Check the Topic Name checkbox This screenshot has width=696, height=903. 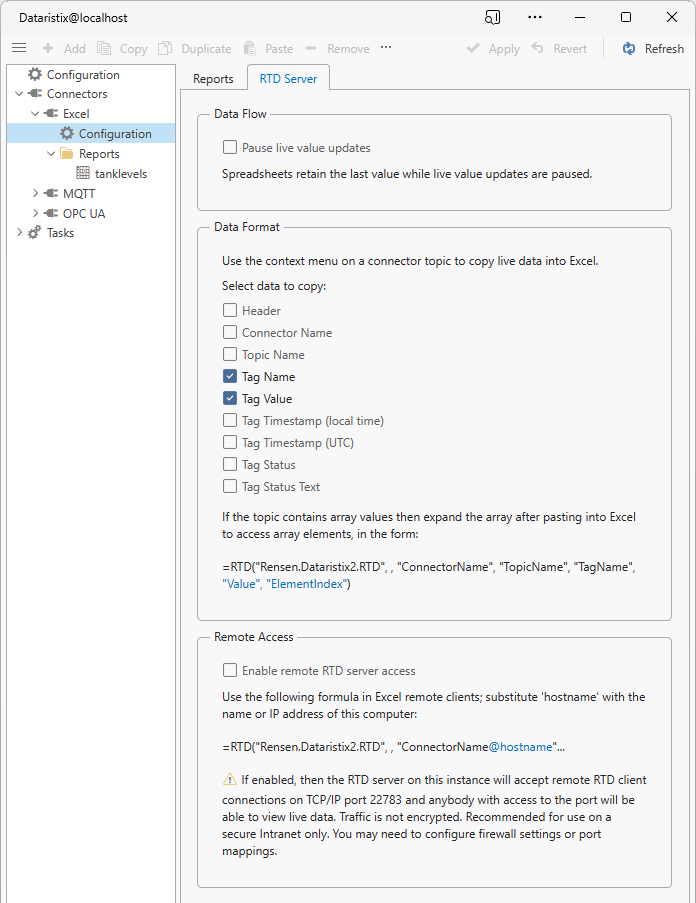[230, 354]
